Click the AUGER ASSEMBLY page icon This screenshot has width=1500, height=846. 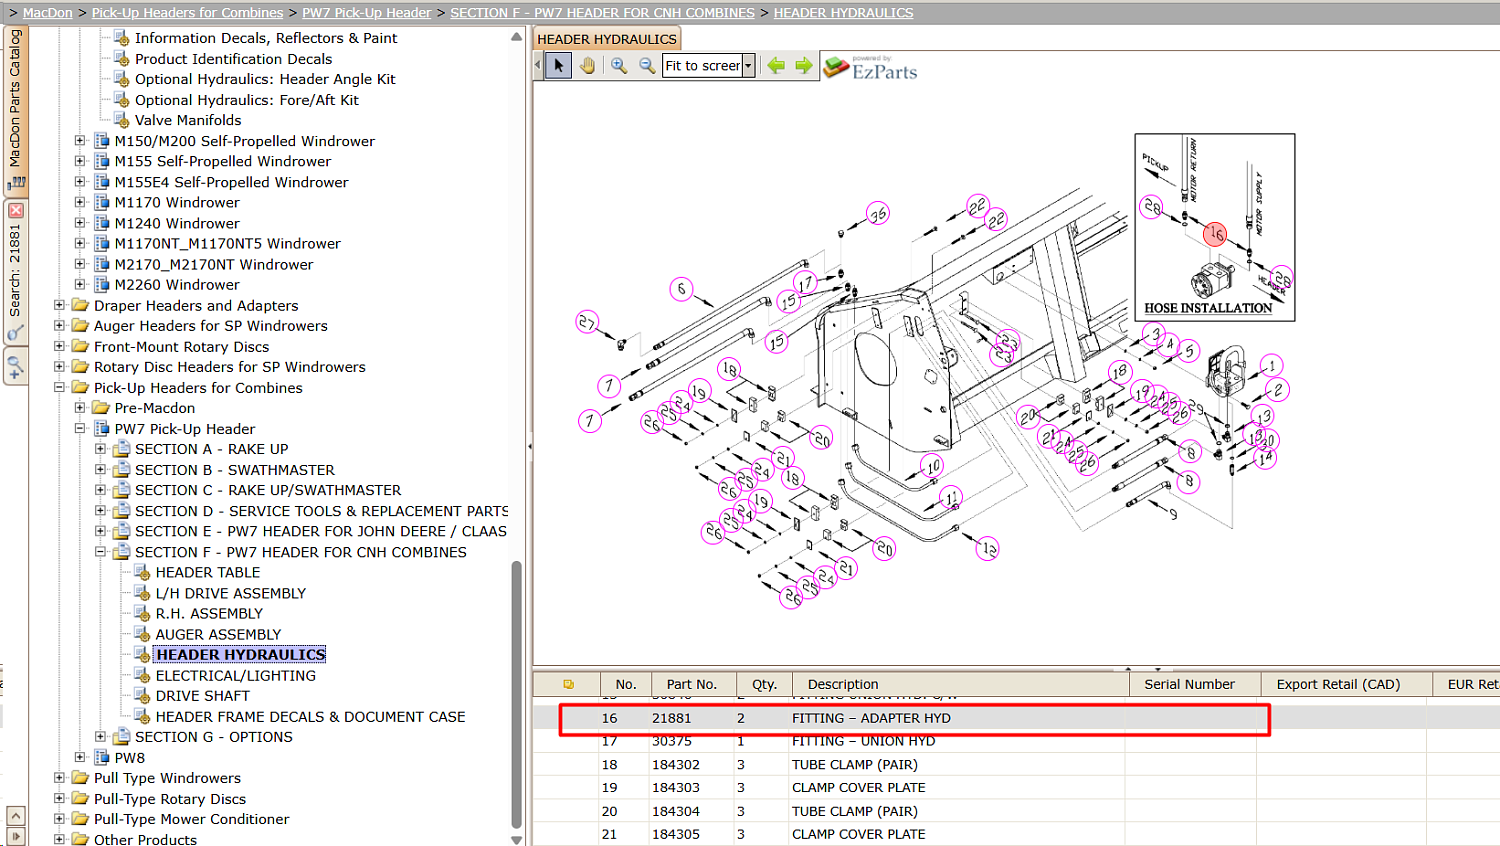(x=142, y=634)
